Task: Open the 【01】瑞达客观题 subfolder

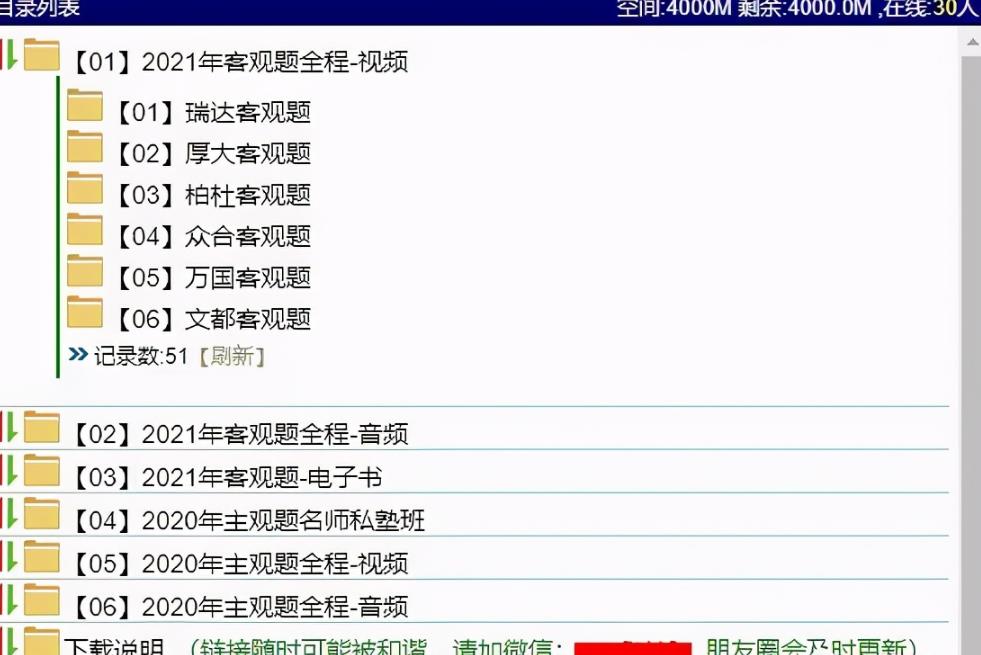Action: (x=213, y=113)
